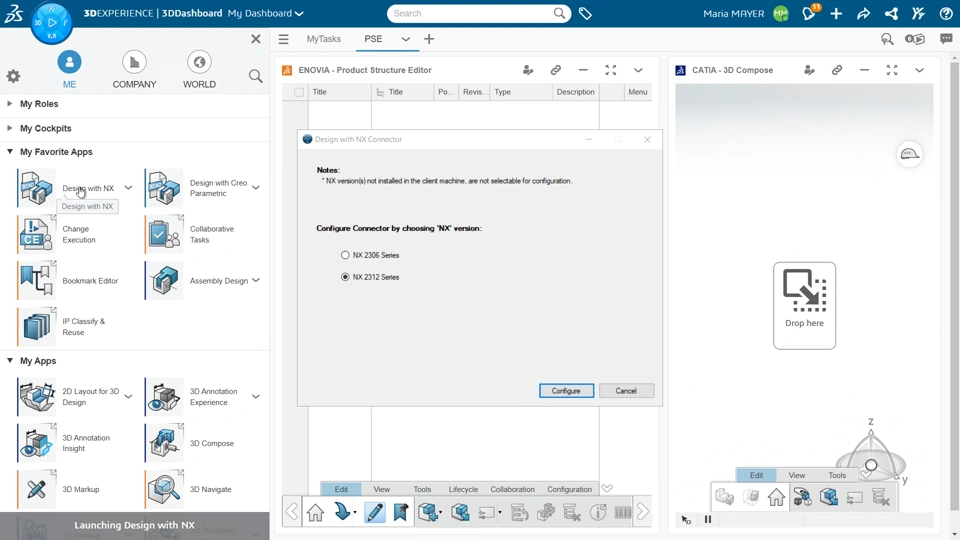Open the 3DEXPERIENCE compass

tap(51, 23)
